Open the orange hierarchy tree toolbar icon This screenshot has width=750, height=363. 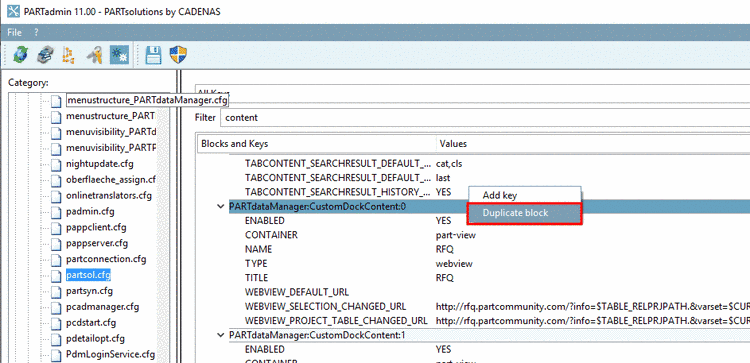[68, 55]
